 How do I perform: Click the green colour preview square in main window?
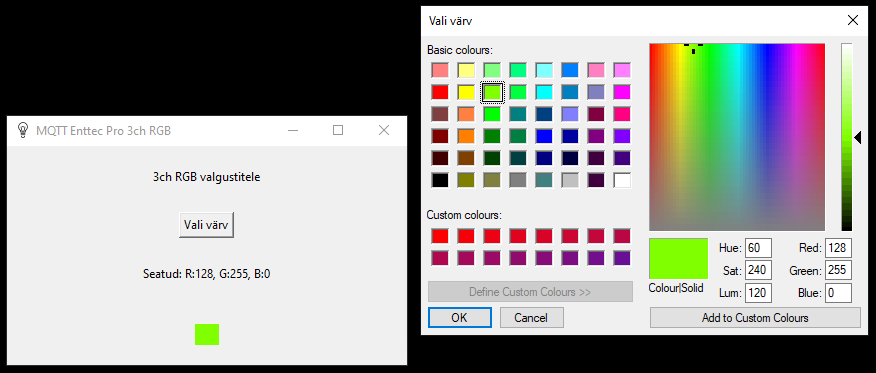(207, 334)
